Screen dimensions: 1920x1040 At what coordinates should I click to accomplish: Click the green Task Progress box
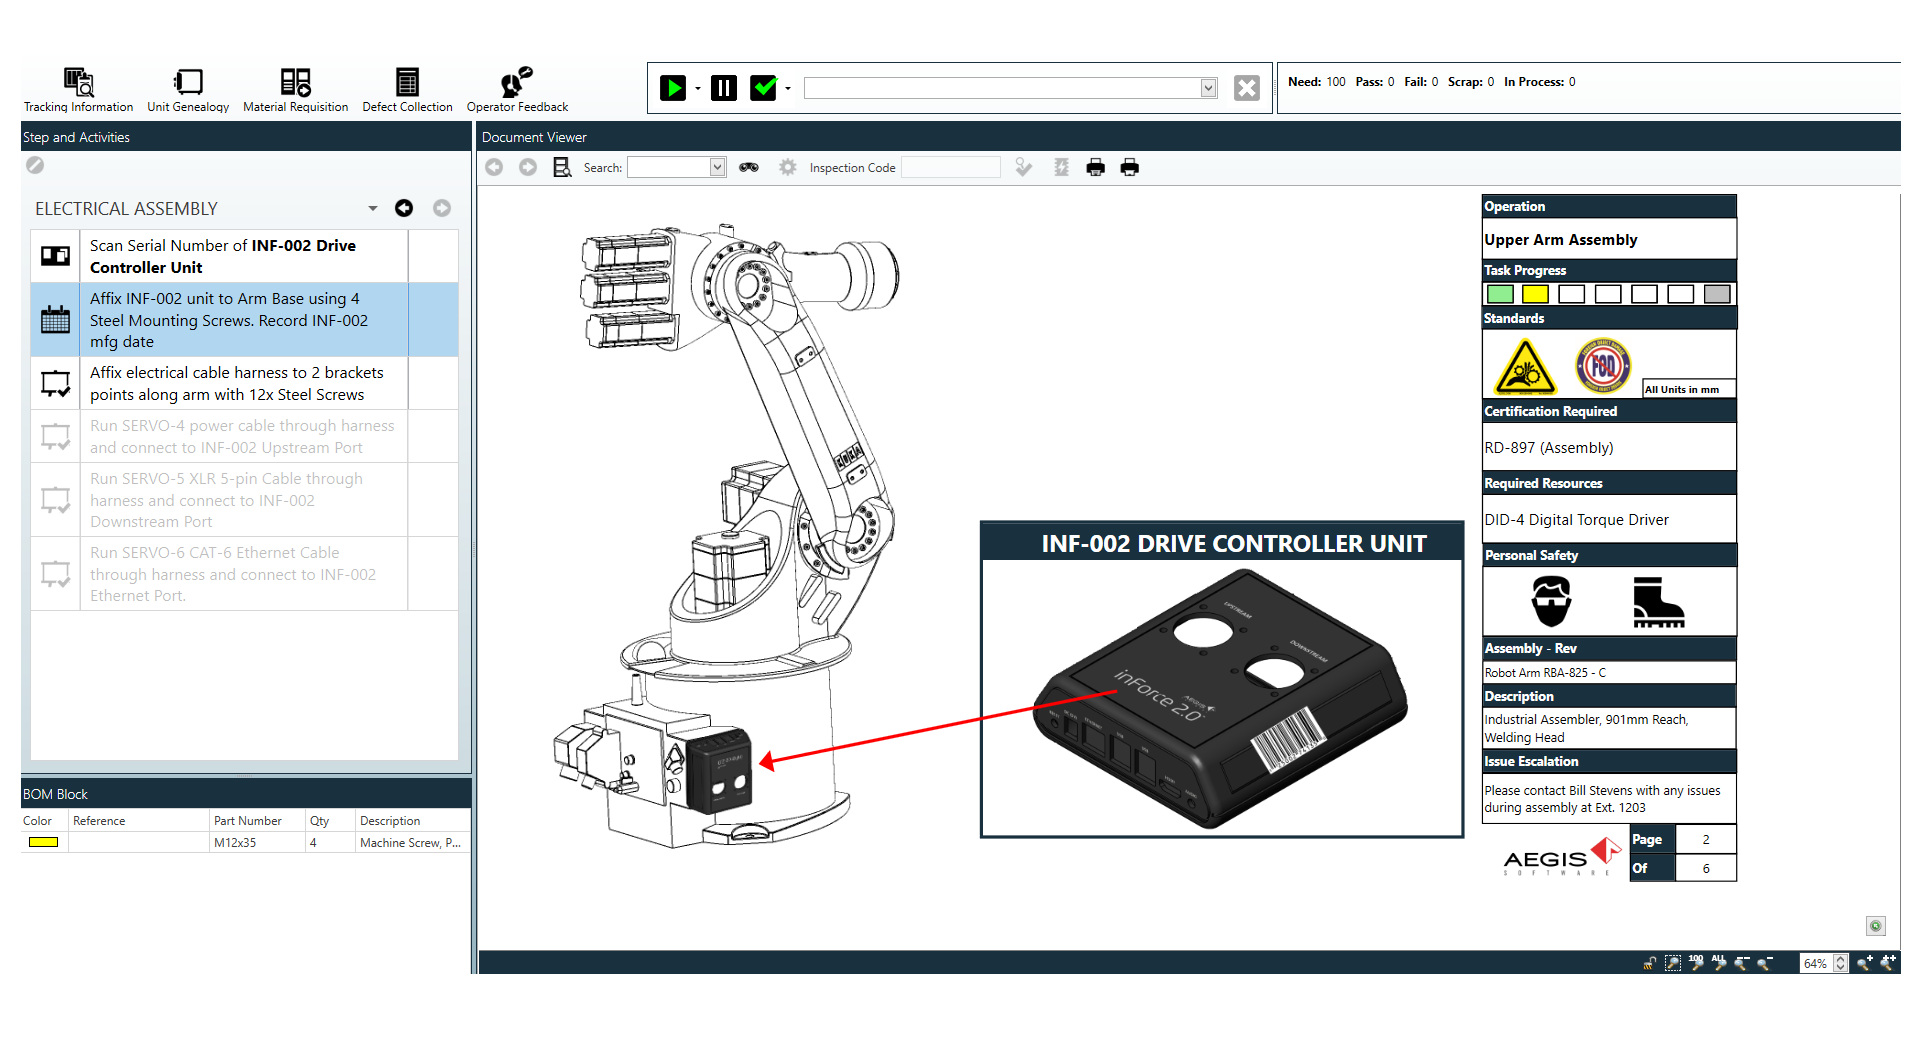coord(1500,294)
